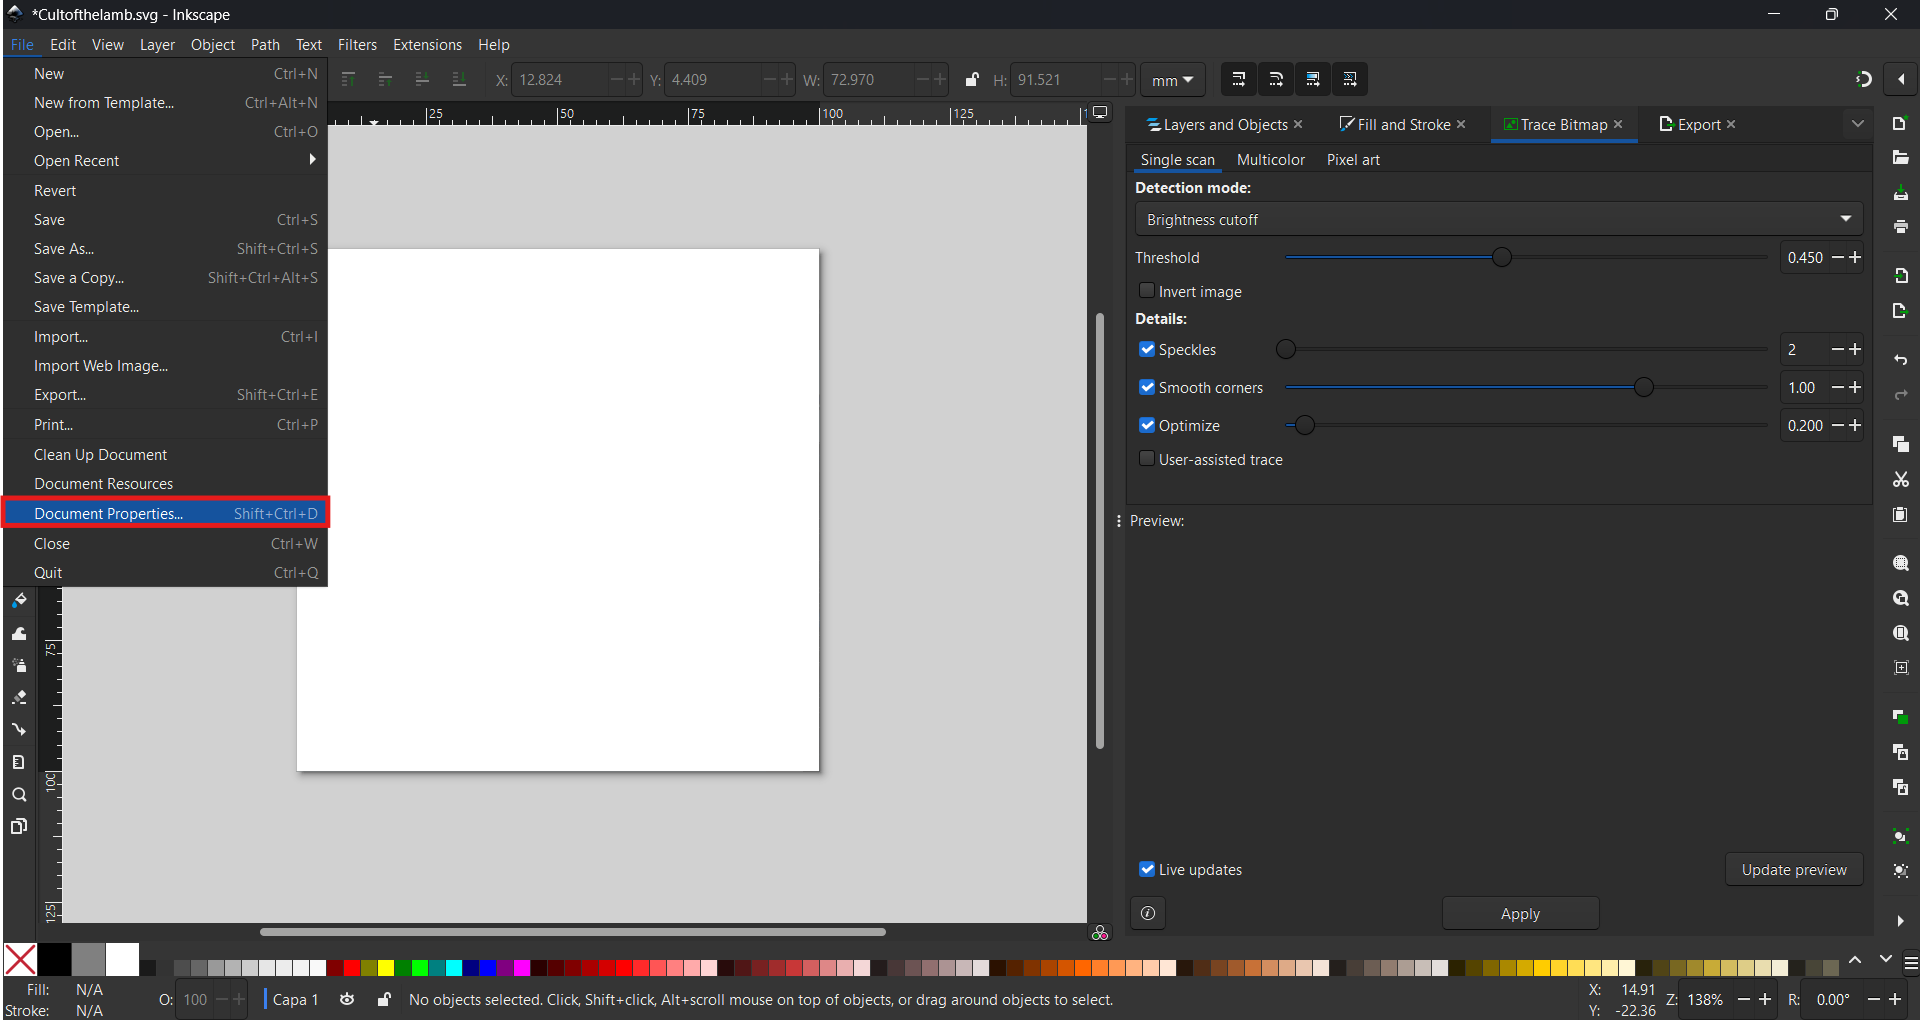
Task: Uncheck the Optimize checkbox
Action: point(1147,425)
